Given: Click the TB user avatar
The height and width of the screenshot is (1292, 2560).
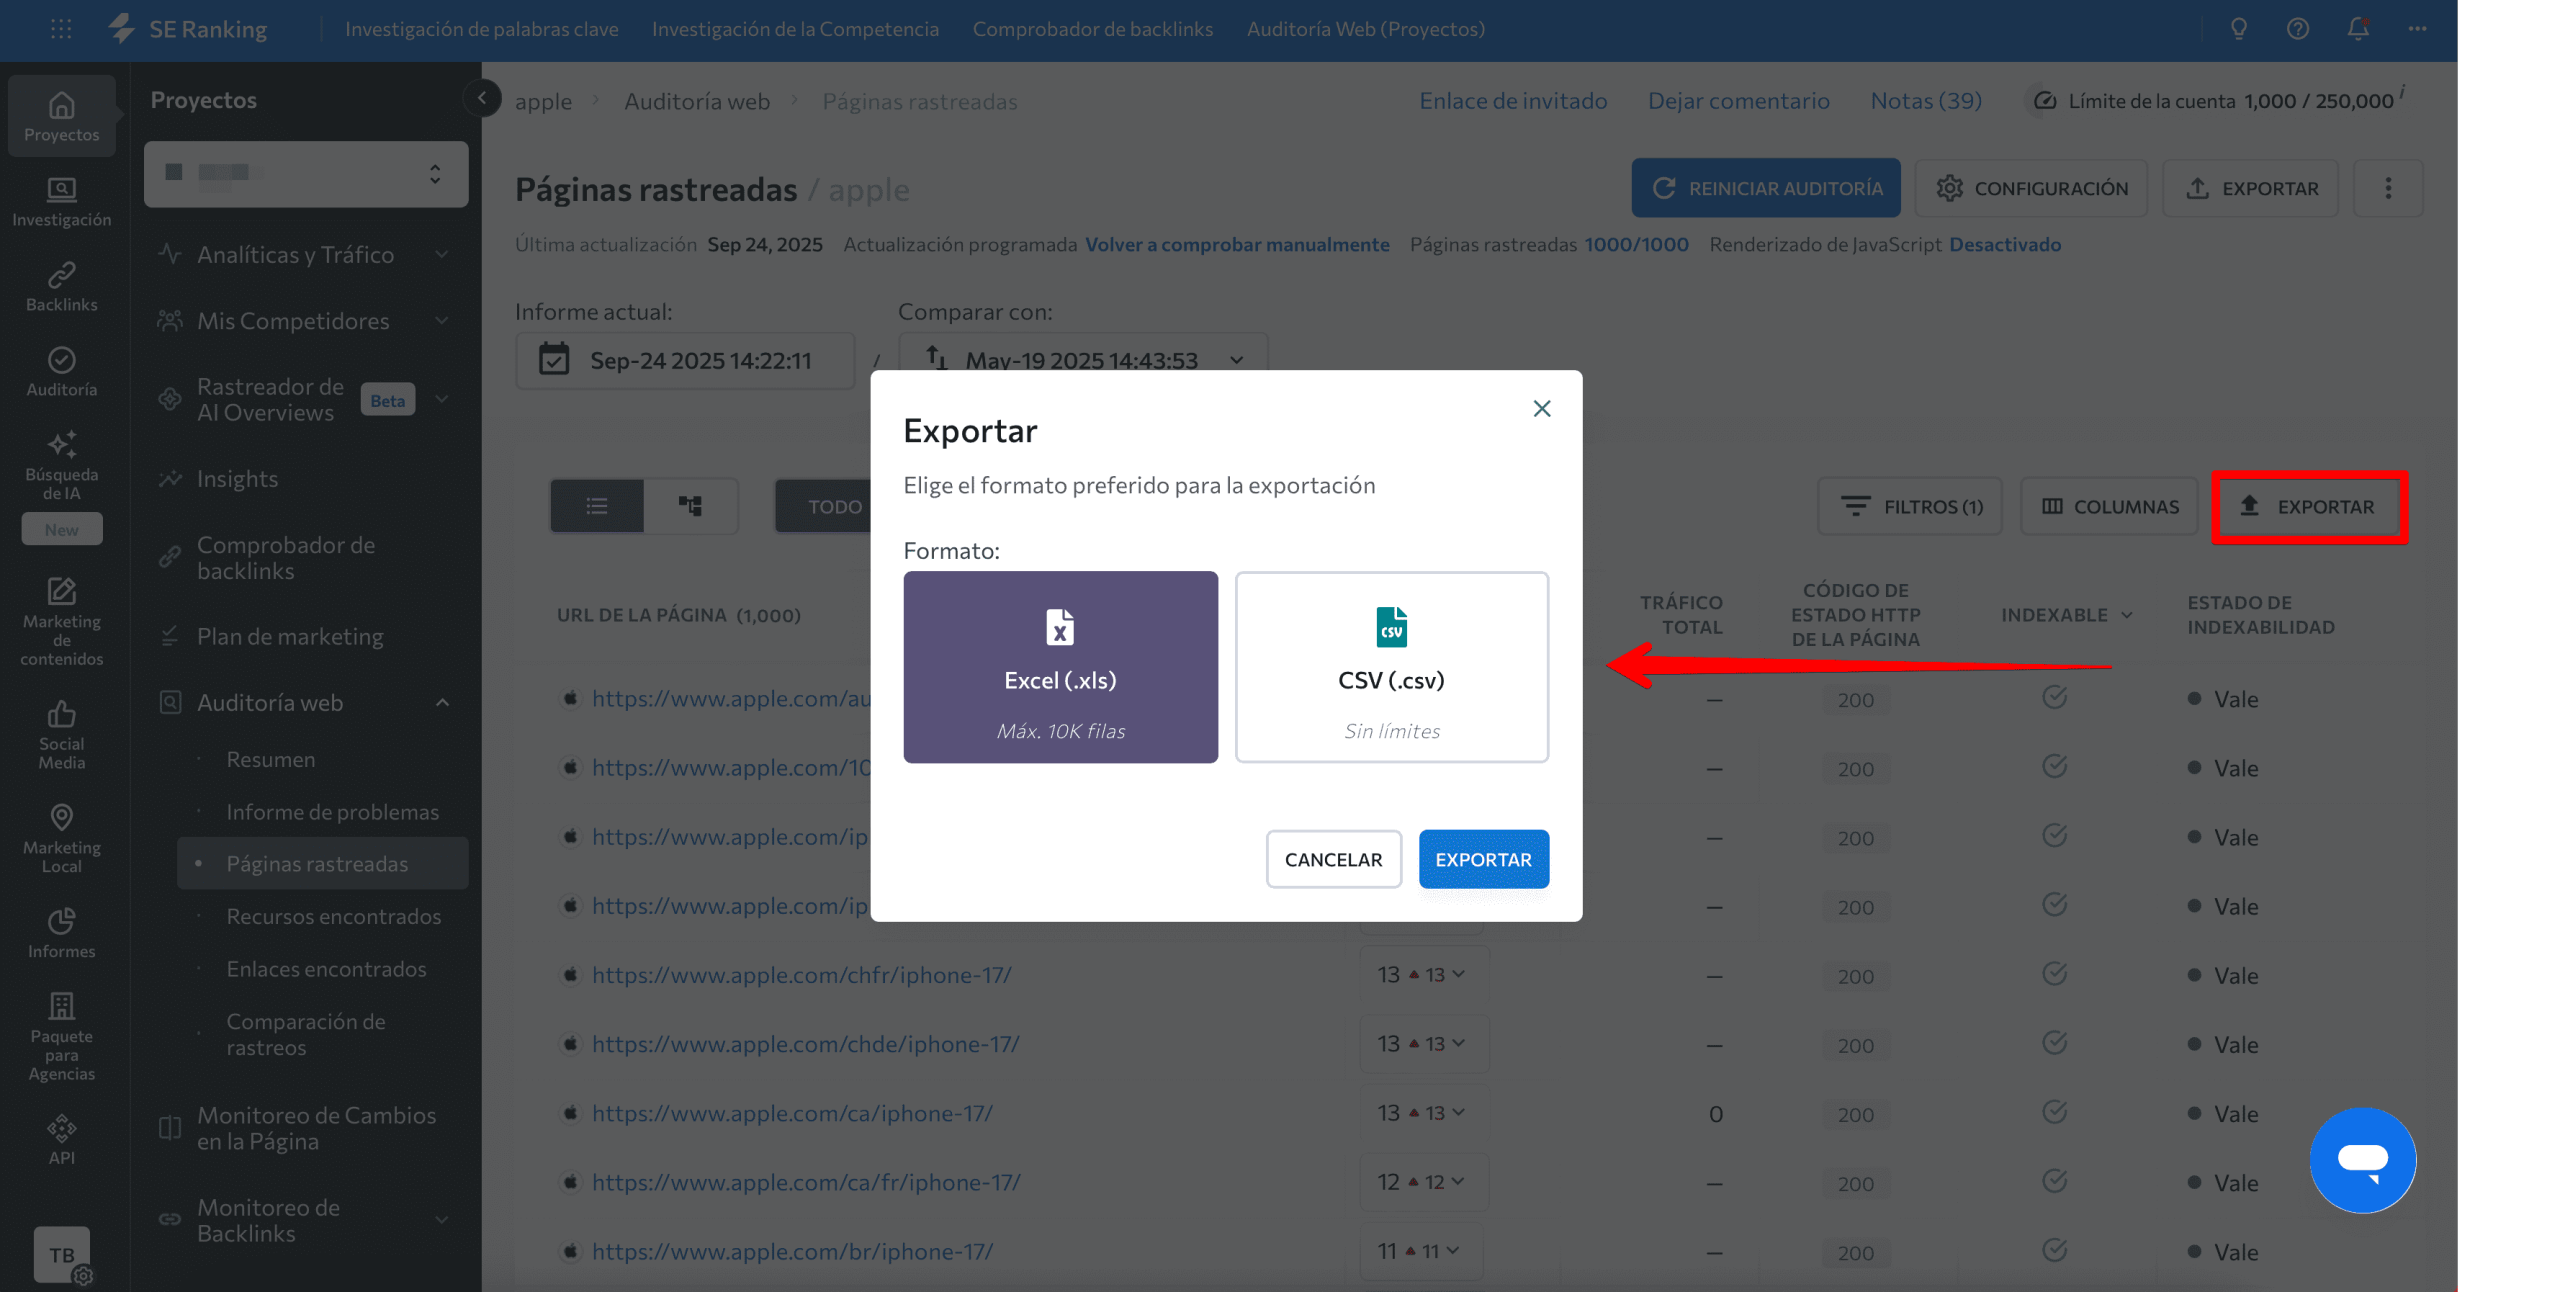Looking at the screenshot, I should coord(62,1254).
